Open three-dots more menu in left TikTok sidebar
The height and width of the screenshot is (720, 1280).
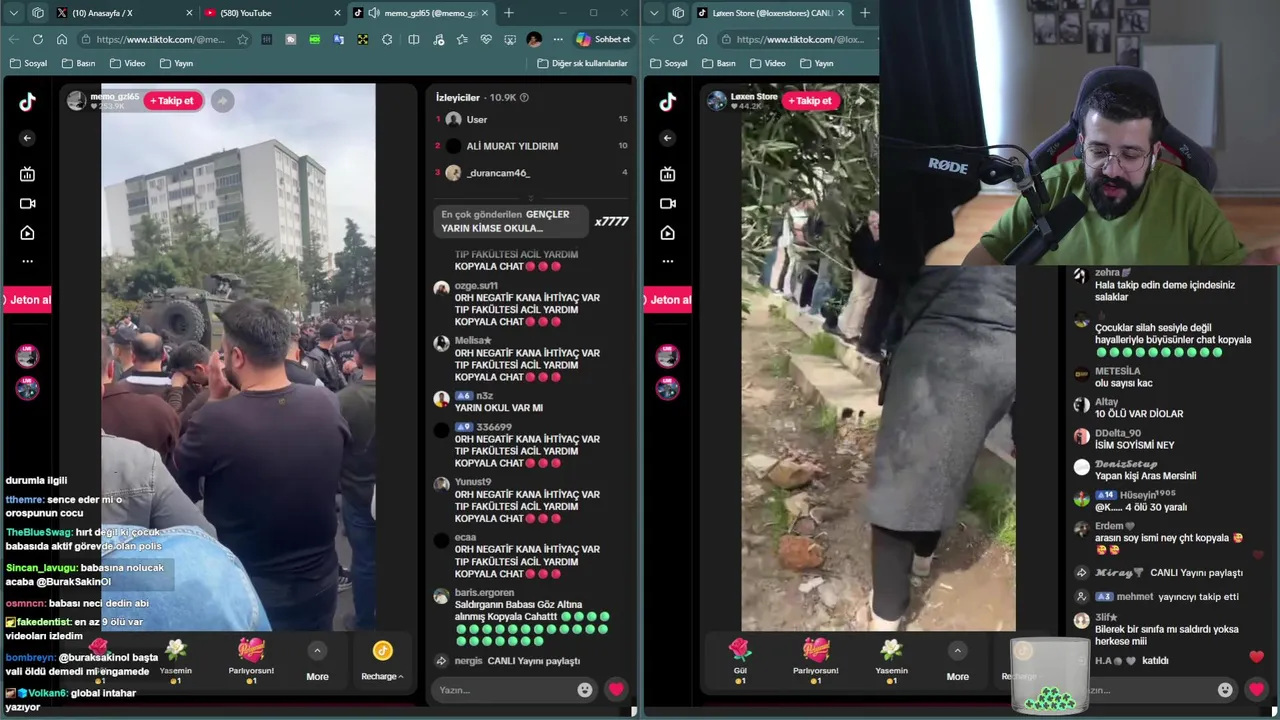[x=27, y=261]
